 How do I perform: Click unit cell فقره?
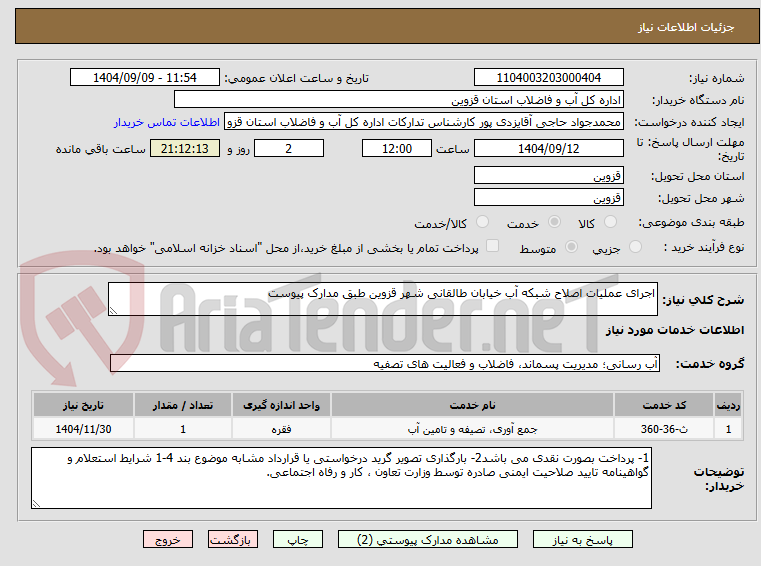281,429
